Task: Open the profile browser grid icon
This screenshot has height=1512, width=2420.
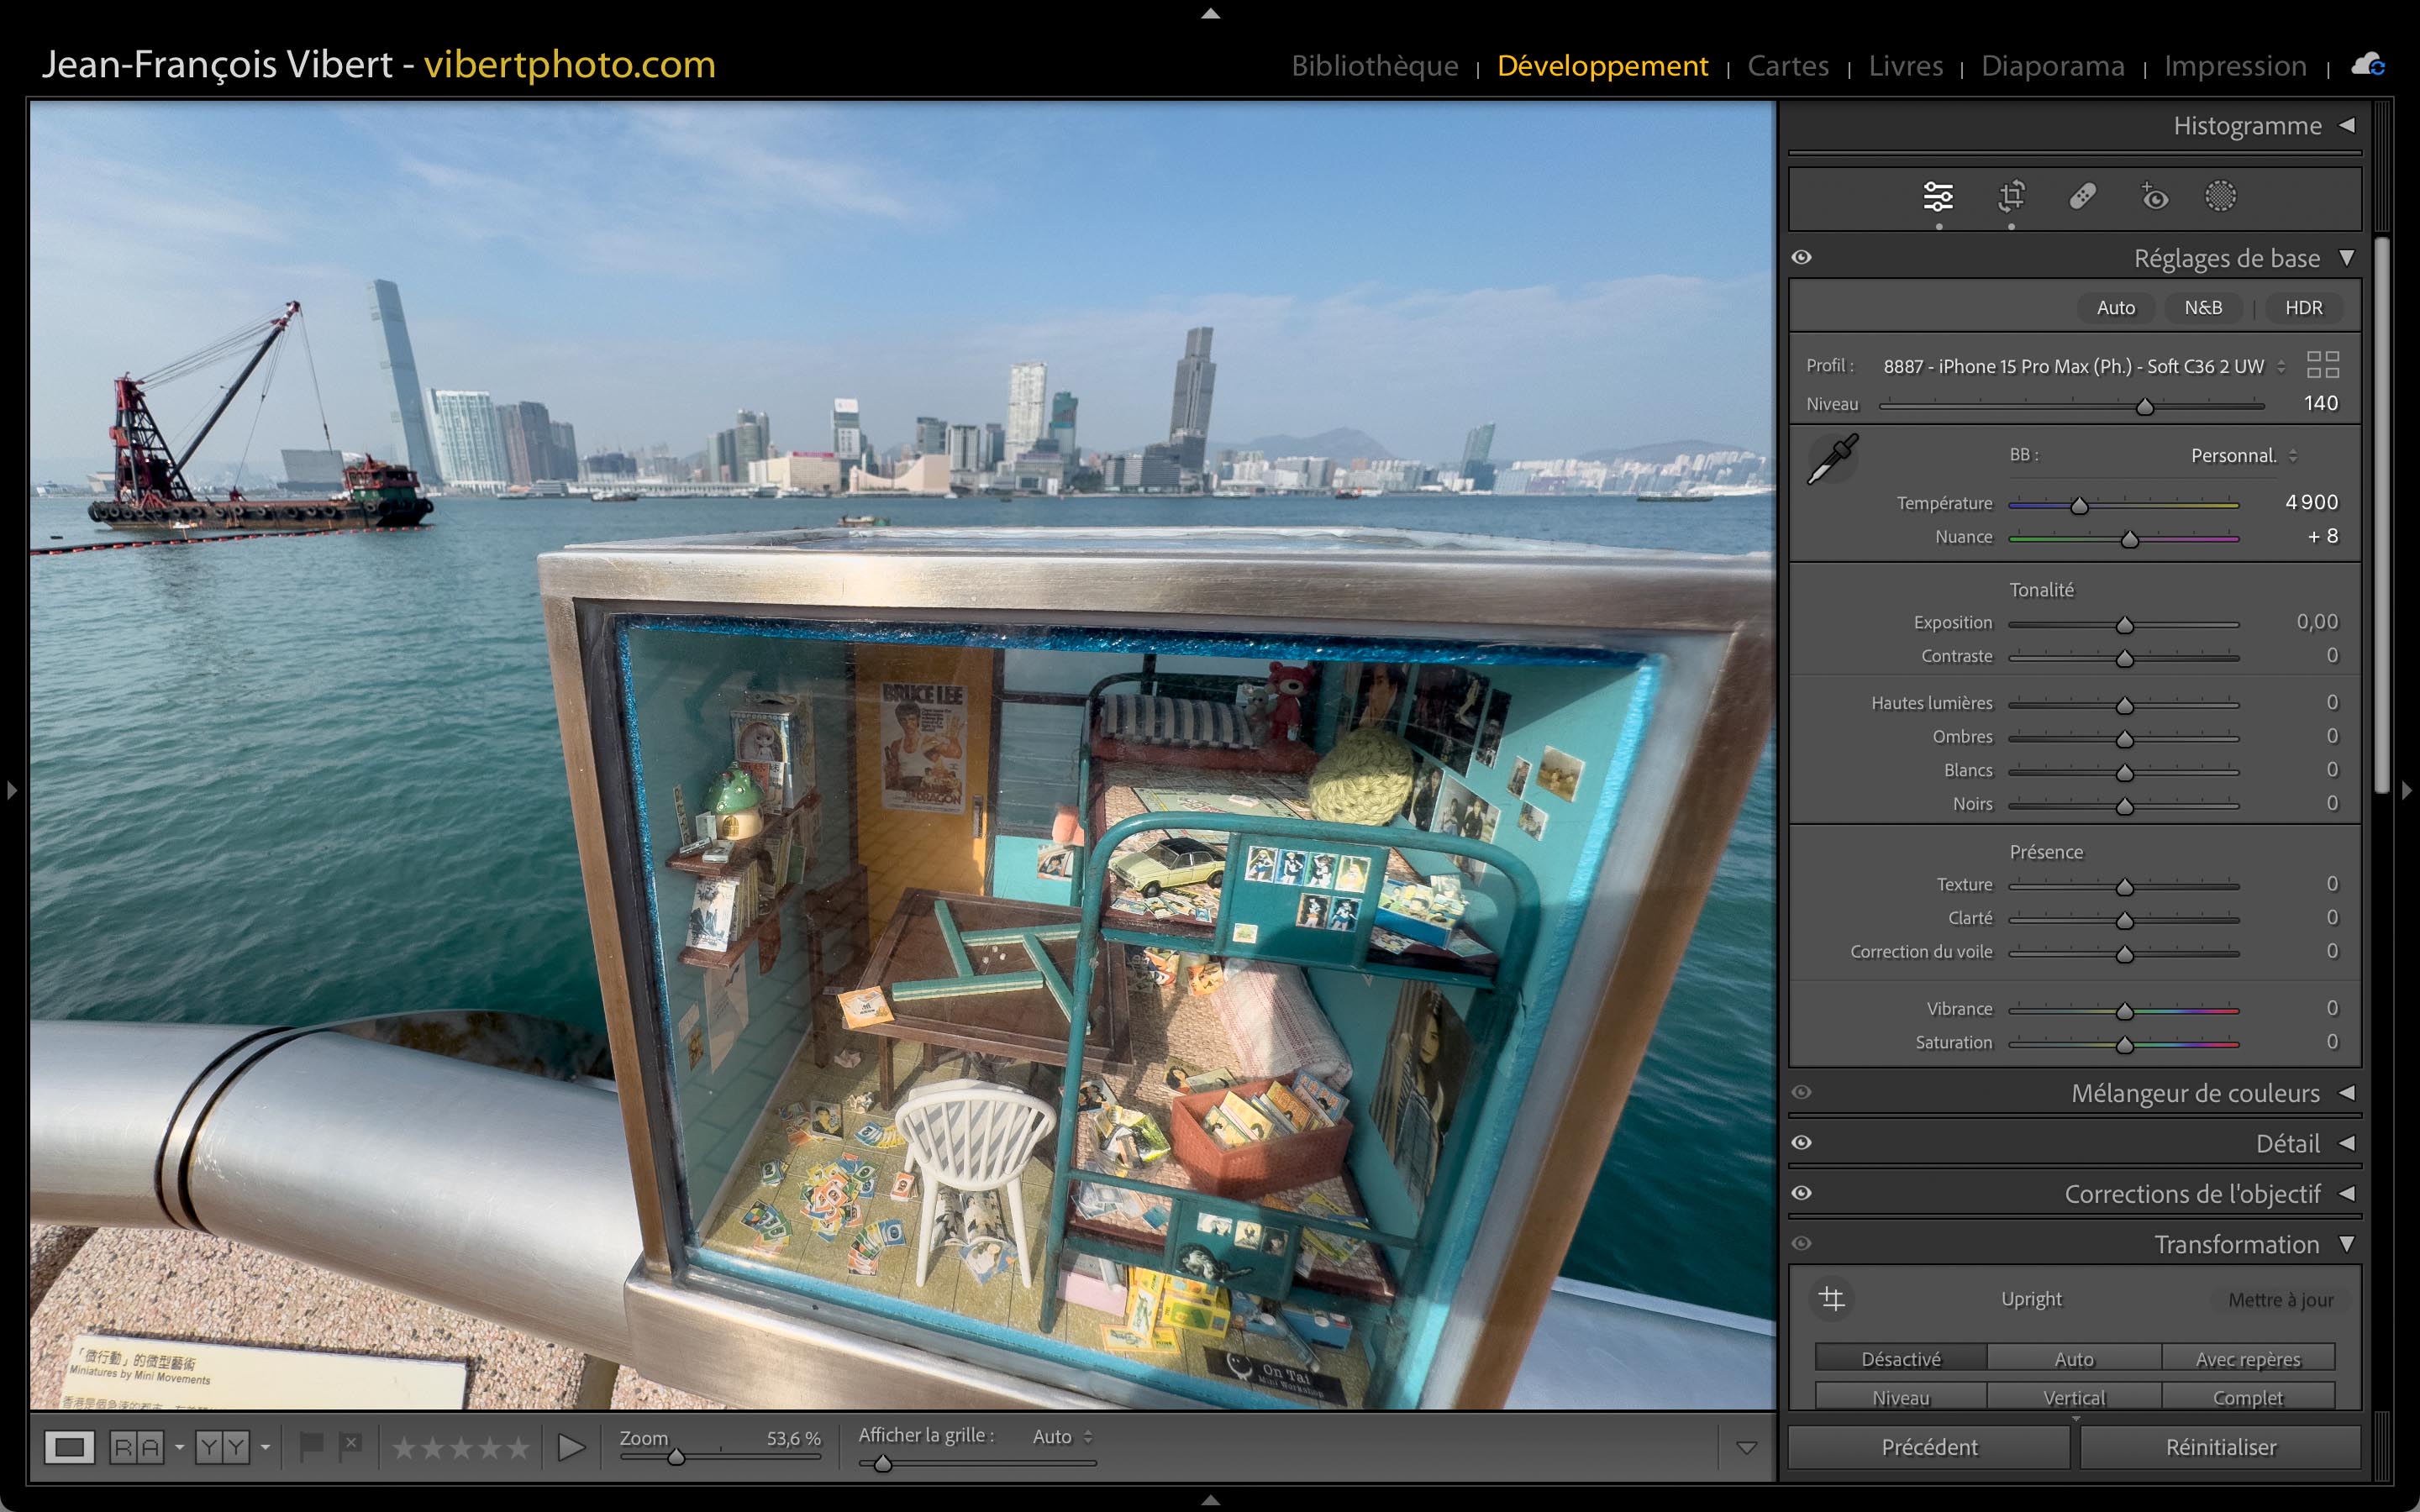Action: tap(2322, 365)
